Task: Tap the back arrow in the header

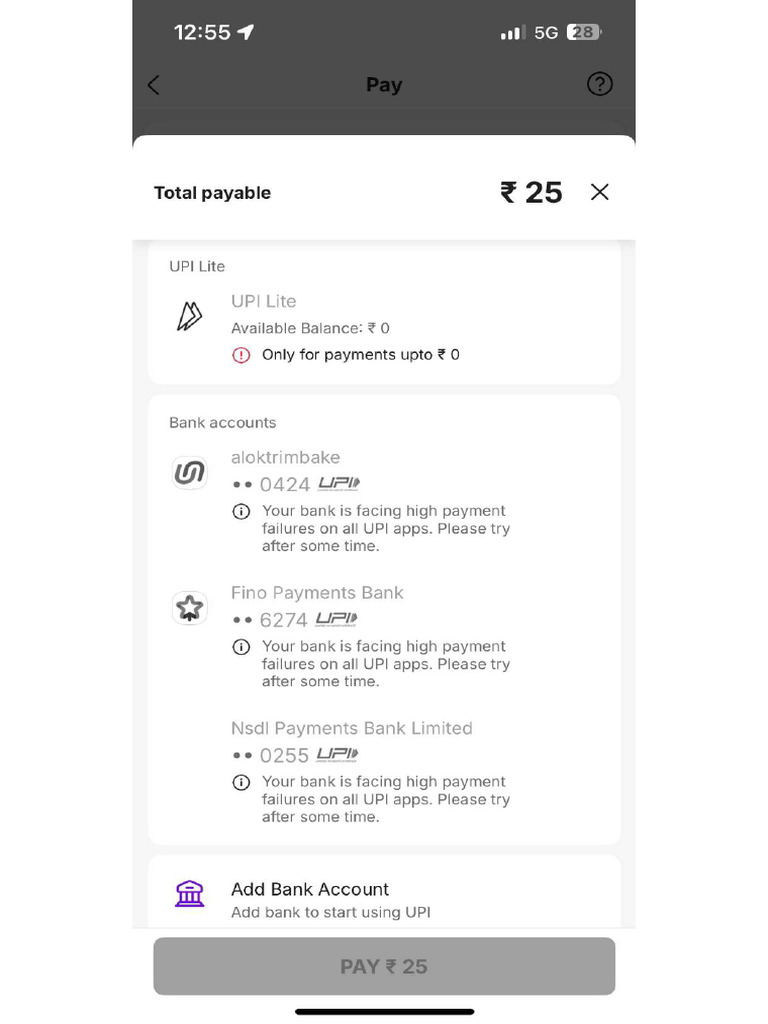Action: pyautogui.click(x=154, y=85)
